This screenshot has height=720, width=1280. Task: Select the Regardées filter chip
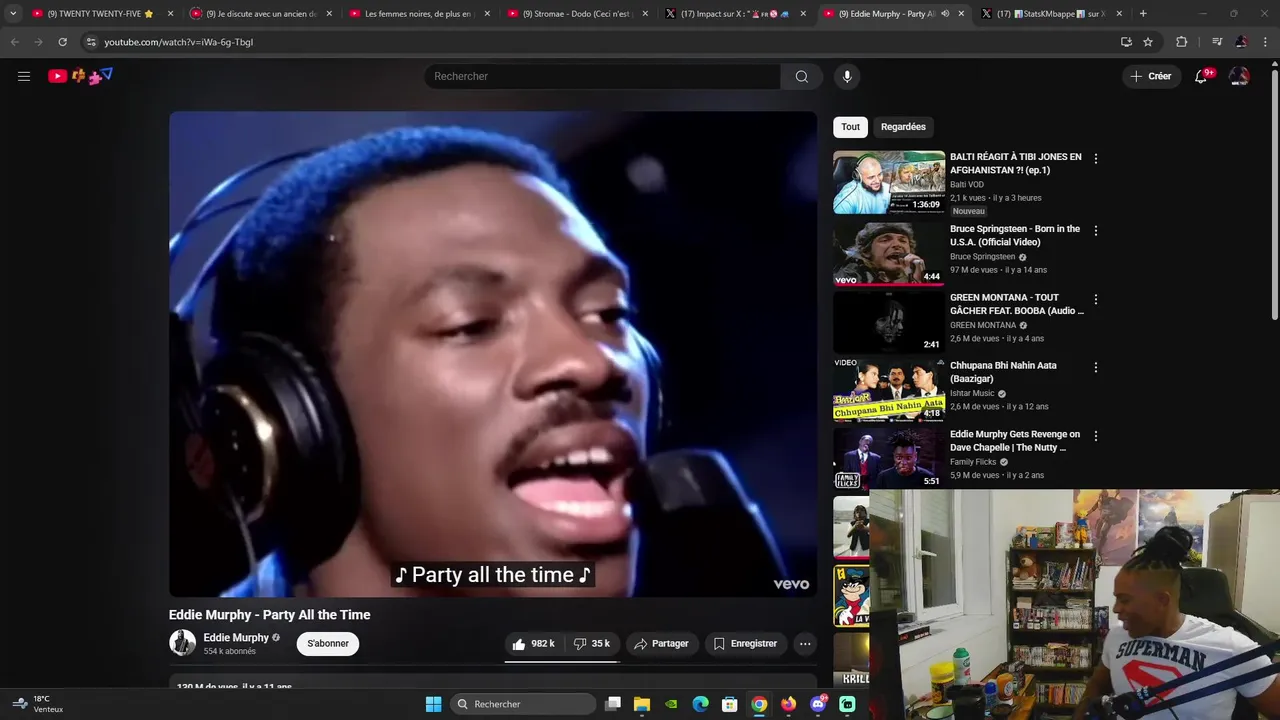coord(903,127)
